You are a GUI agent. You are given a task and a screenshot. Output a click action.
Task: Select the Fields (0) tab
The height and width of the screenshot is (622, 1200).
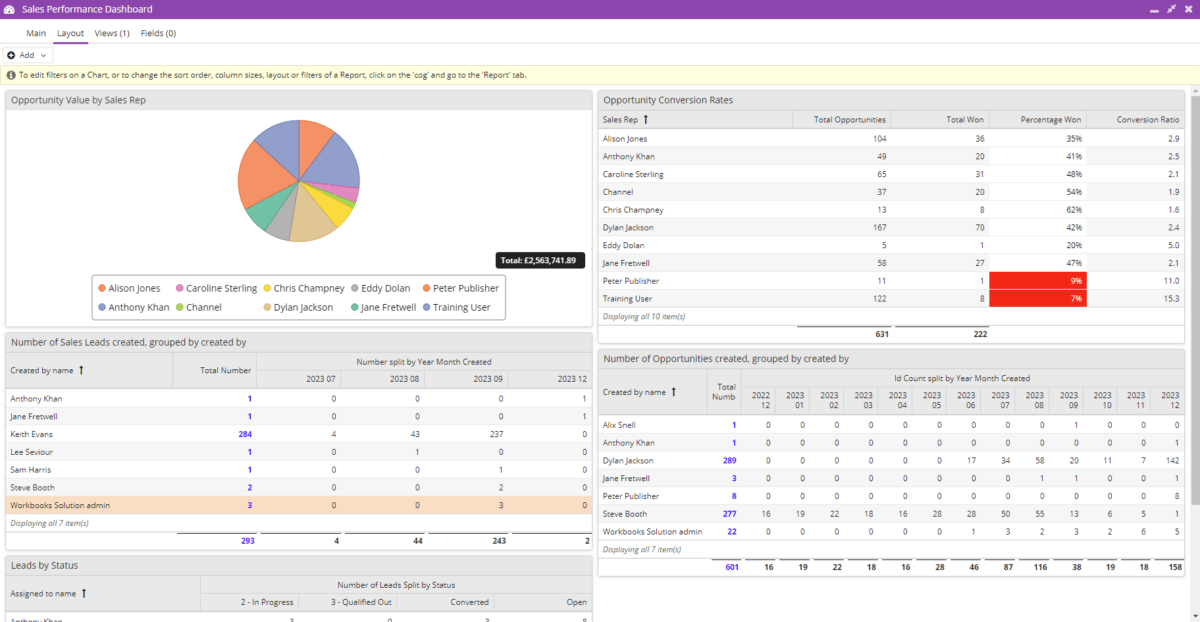(158, 32)
